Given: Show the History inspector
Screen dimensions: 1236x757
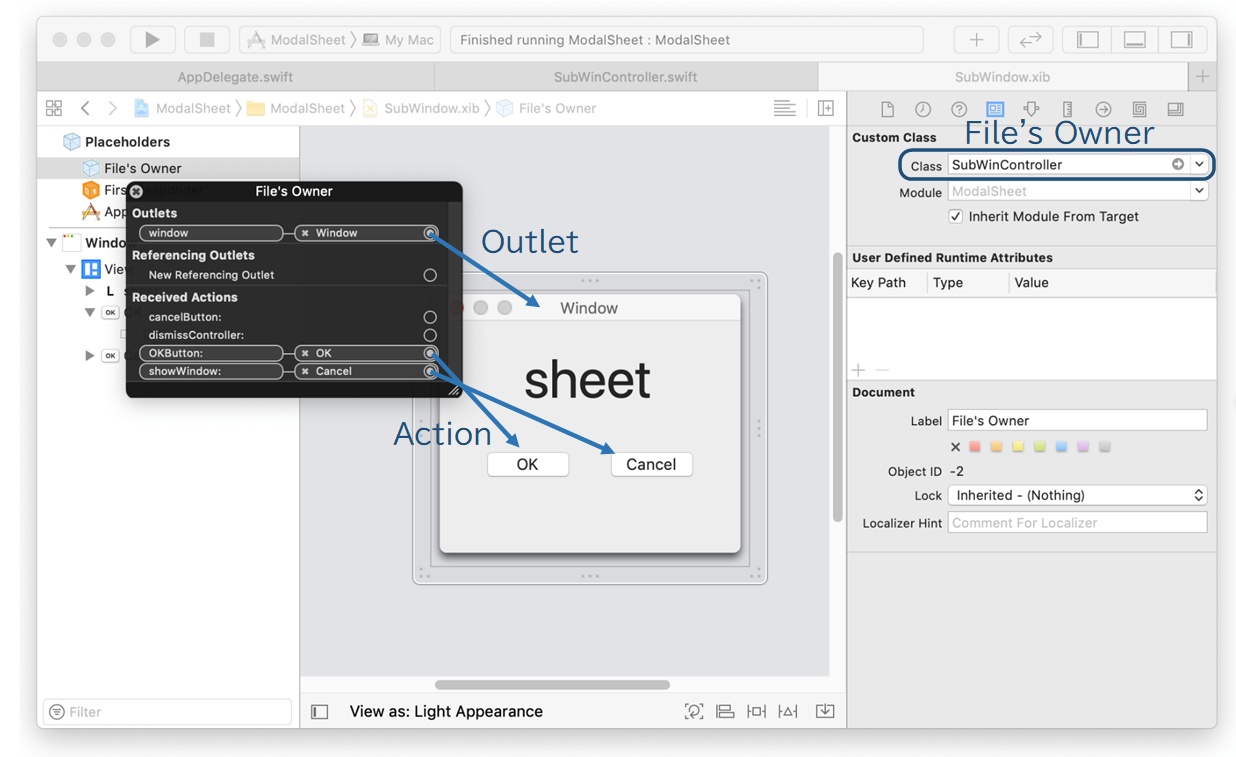Looking at the screenshot, I should click(923, 109).
